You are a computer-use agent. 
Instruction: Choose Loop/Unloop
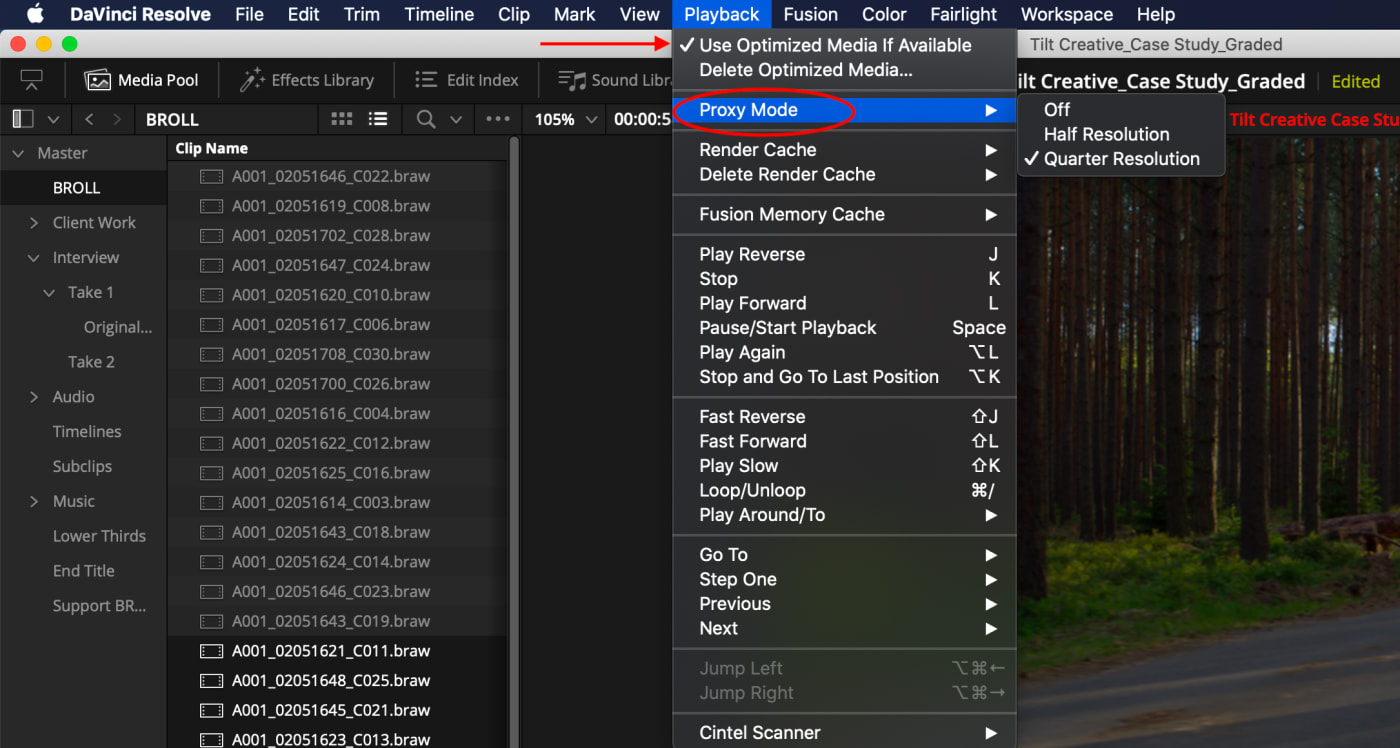point(844,490)
